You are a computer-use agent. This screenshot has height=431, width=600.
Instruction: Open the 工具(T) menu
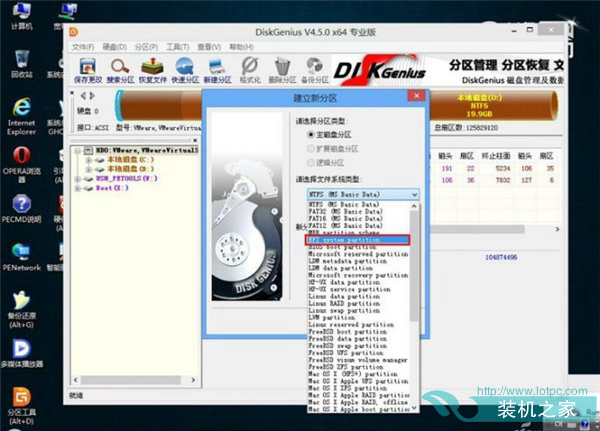(178, 46)
